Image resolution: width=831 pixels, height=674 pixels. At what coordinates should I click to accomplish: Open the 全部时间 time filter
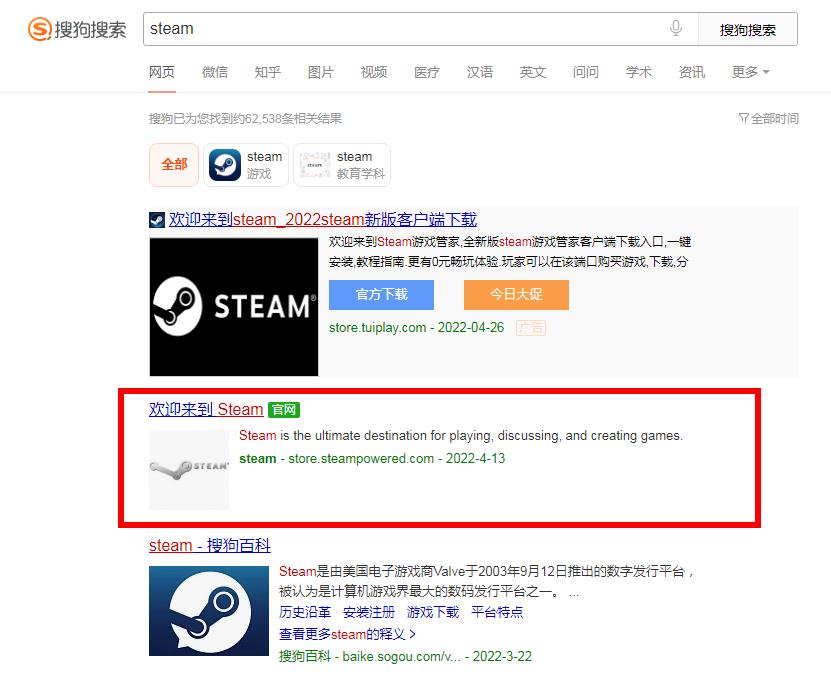tap(768, 118)
